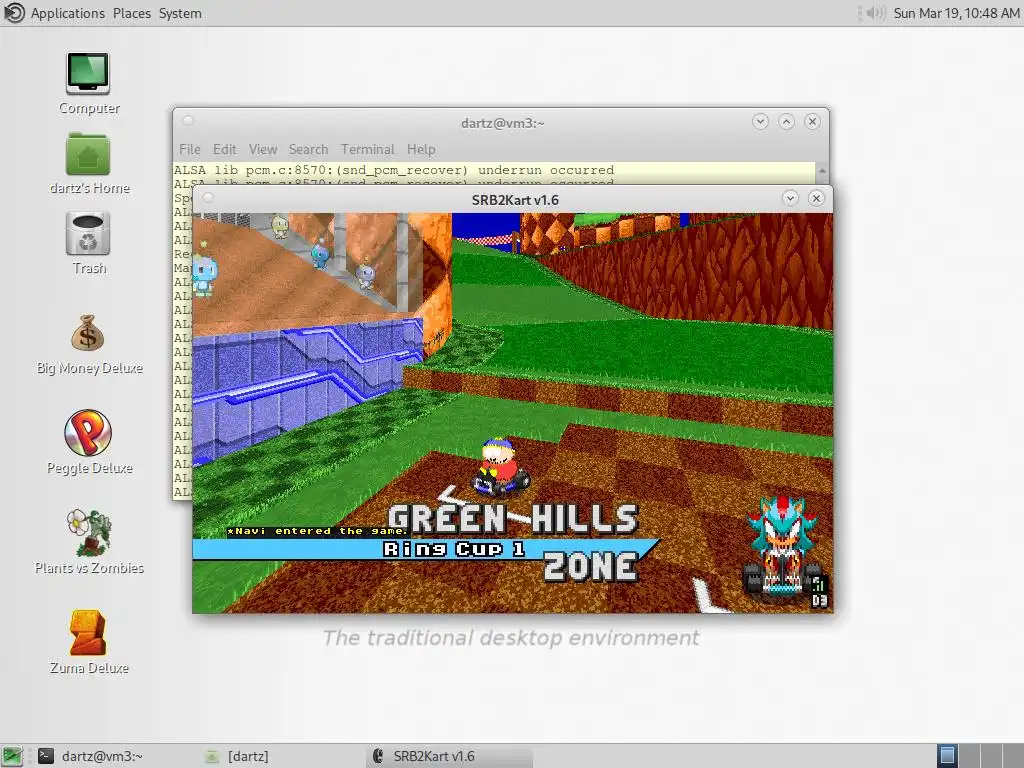
Task: Open the Applications menu
Action: point(67,13)
